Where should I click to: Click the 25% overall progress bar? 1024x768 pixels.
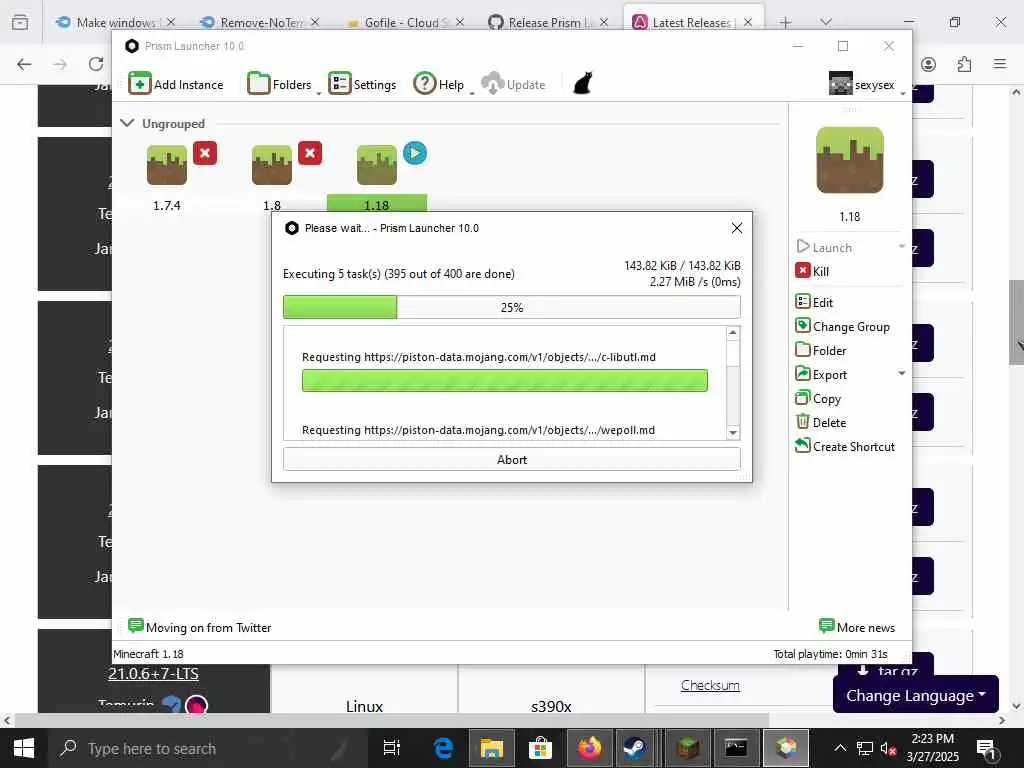(x=512, y=307)
